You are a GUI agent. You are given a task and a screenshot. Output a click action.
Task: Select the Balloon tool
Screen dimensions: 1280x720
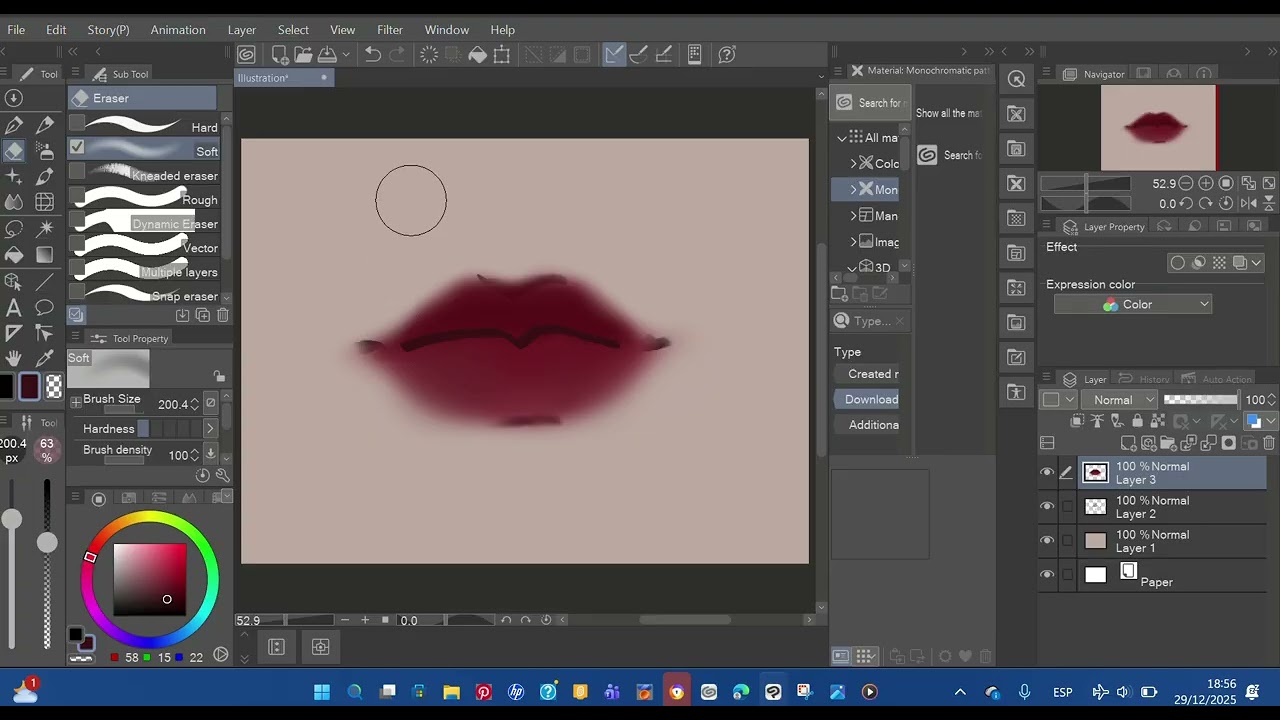45,307
